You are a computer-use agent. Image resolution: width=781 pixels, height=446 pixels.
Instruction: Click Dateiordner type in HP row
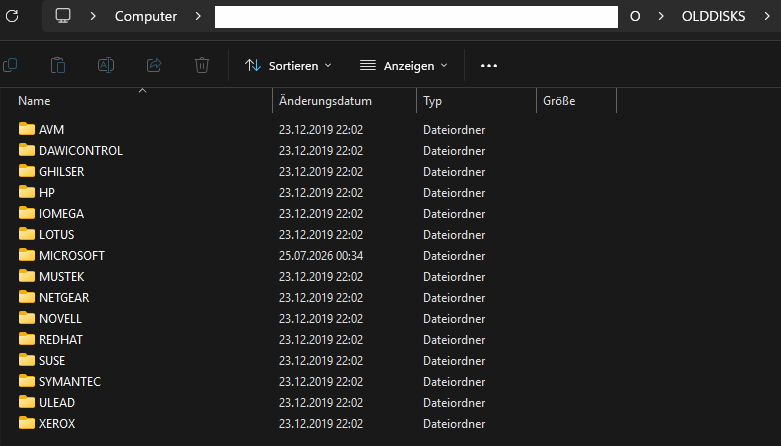(454, 192)
